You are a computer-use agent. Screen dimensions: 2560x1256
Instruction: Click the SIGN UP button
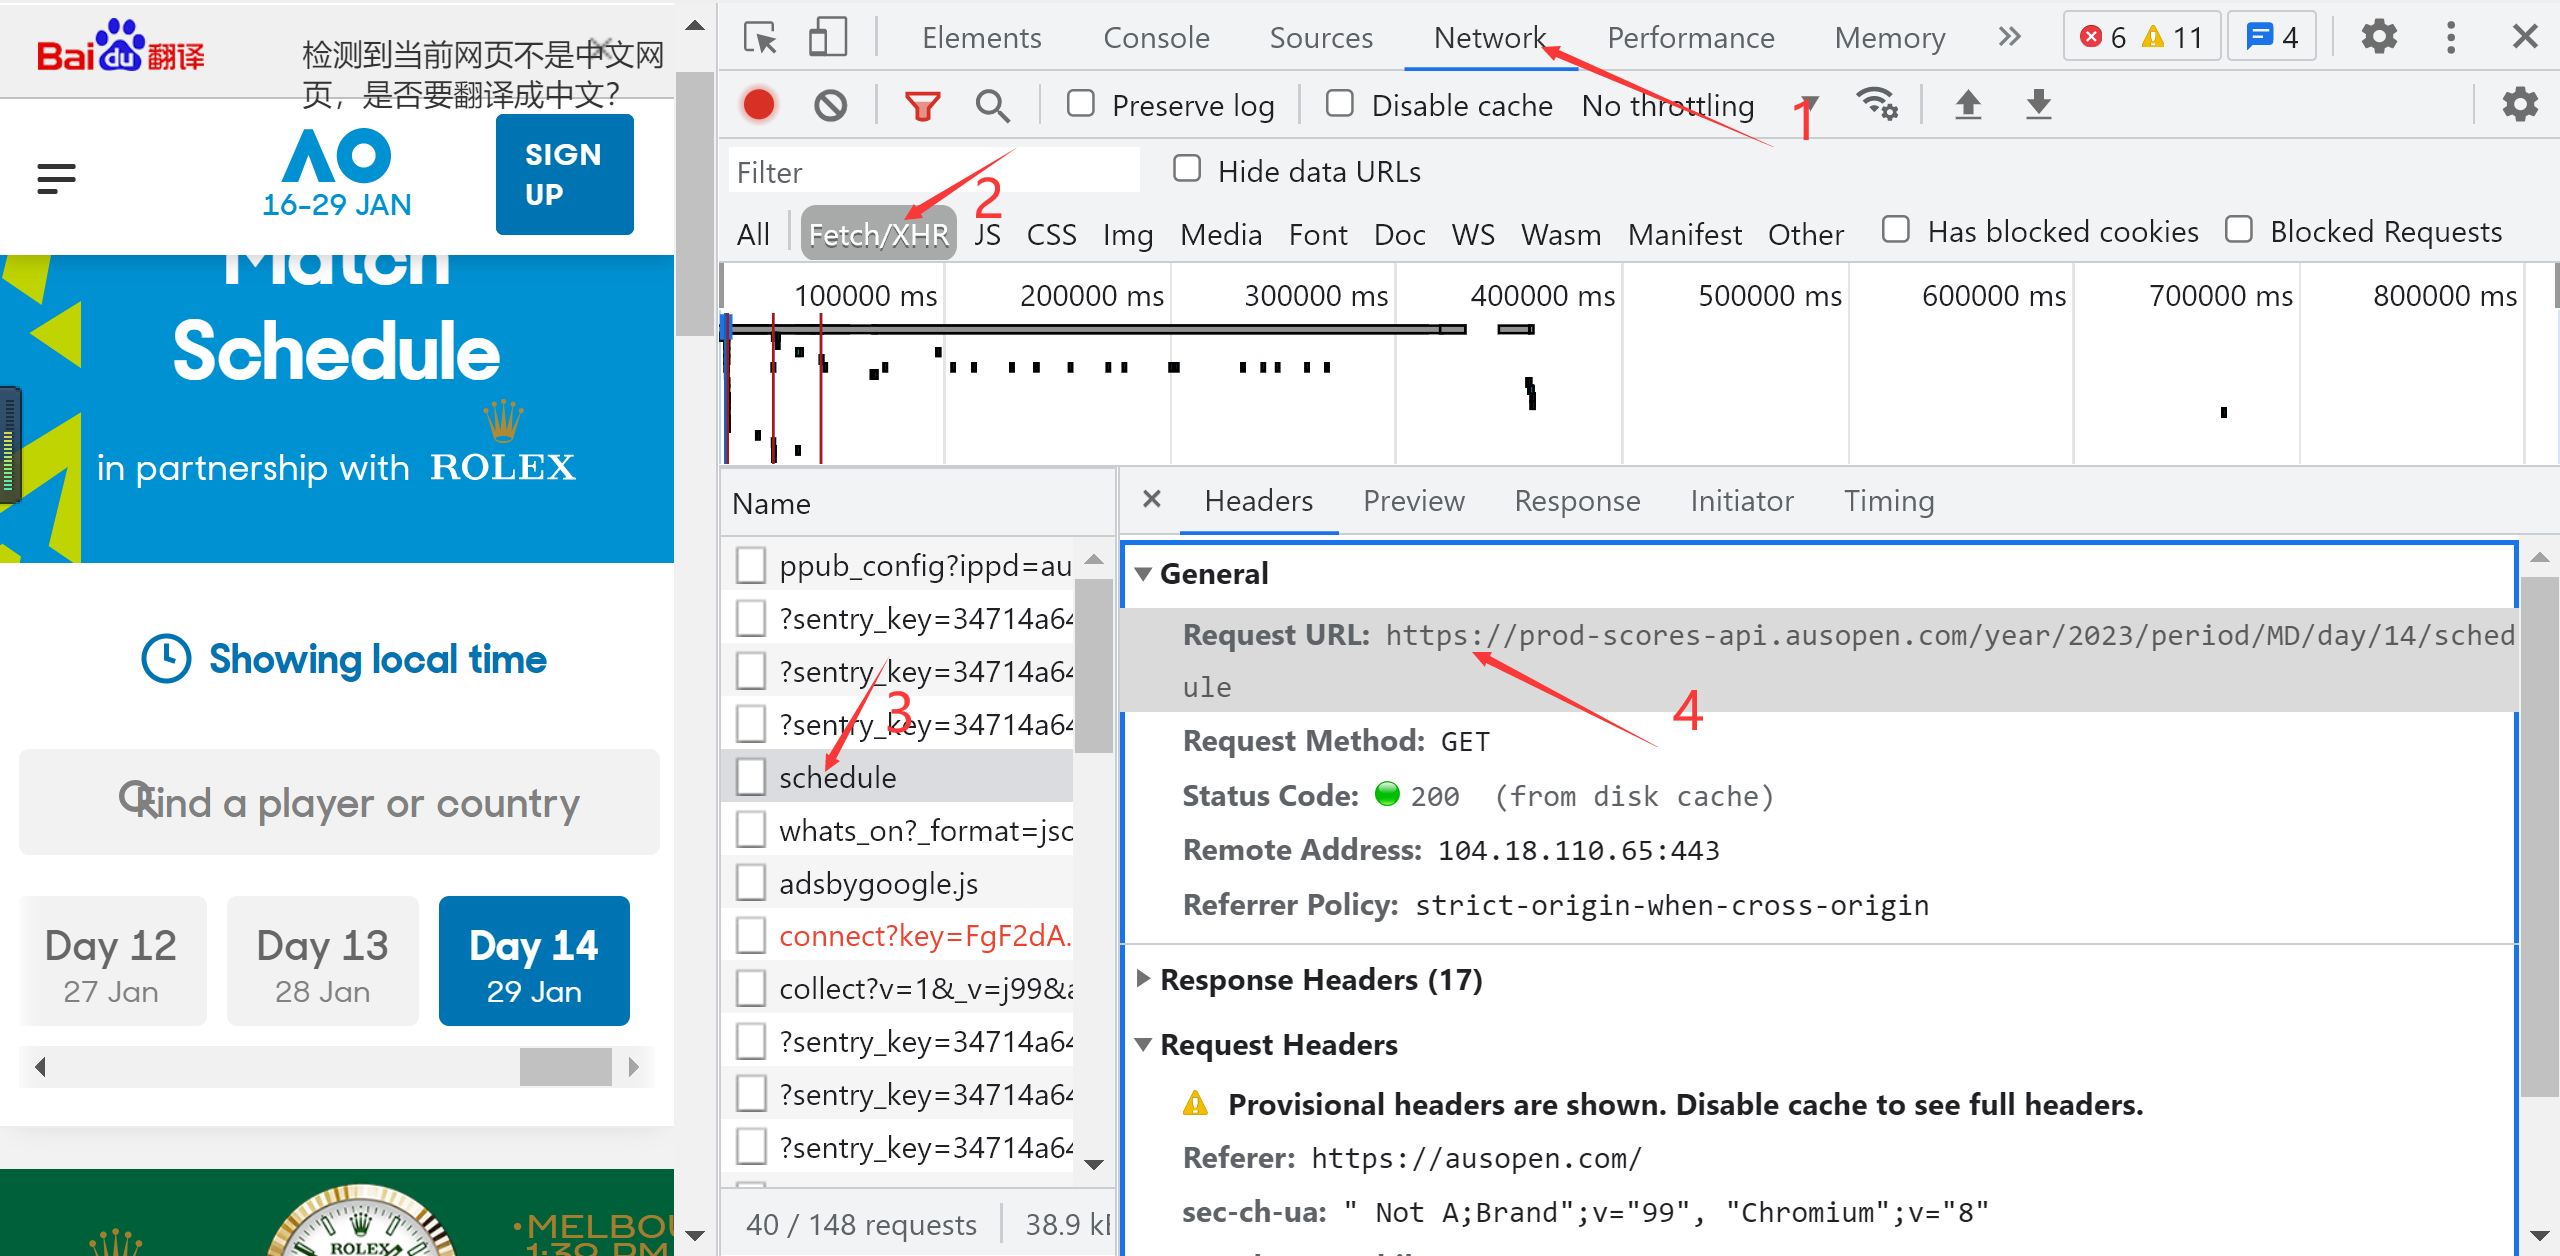click(564, 174)
